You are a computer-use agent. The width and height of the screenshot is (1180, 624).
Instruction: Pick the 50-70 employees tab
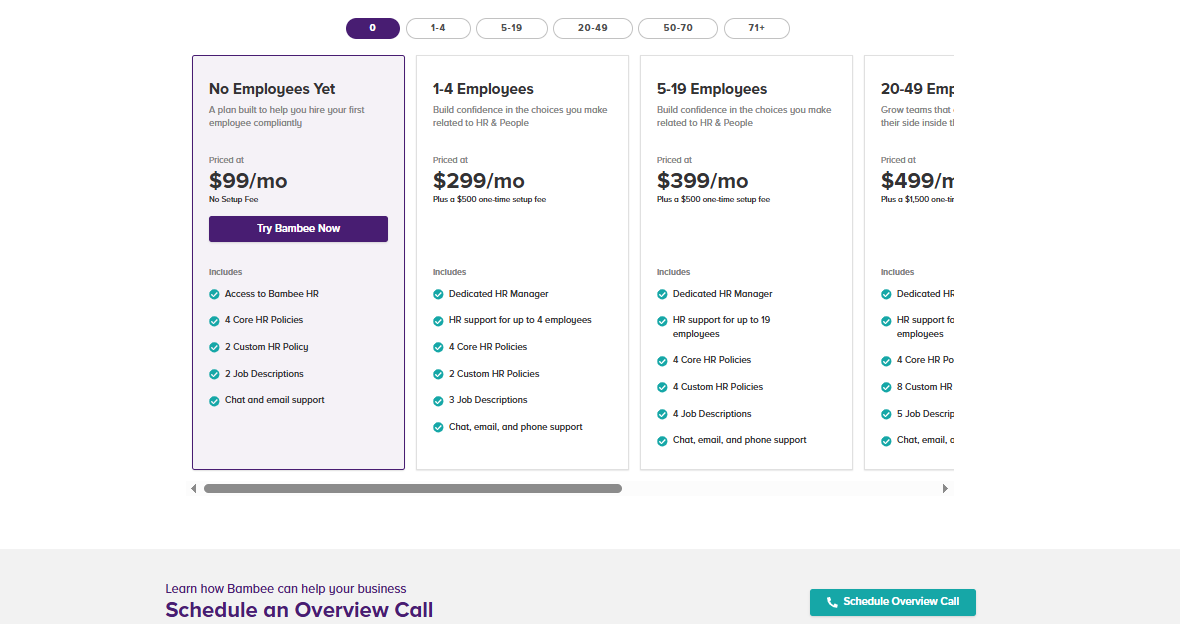click(x=677, y=28)
